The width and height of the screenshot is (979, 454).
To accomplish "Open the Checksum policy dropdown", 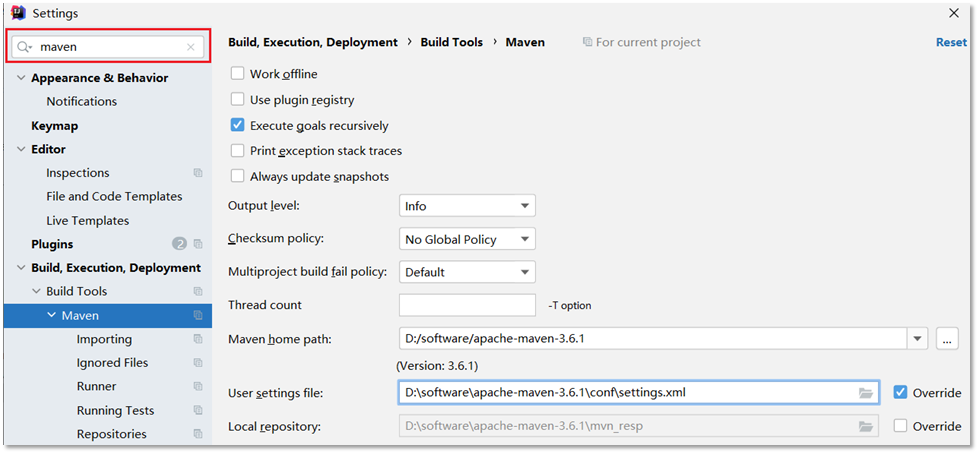I will (x=467, y=239).
